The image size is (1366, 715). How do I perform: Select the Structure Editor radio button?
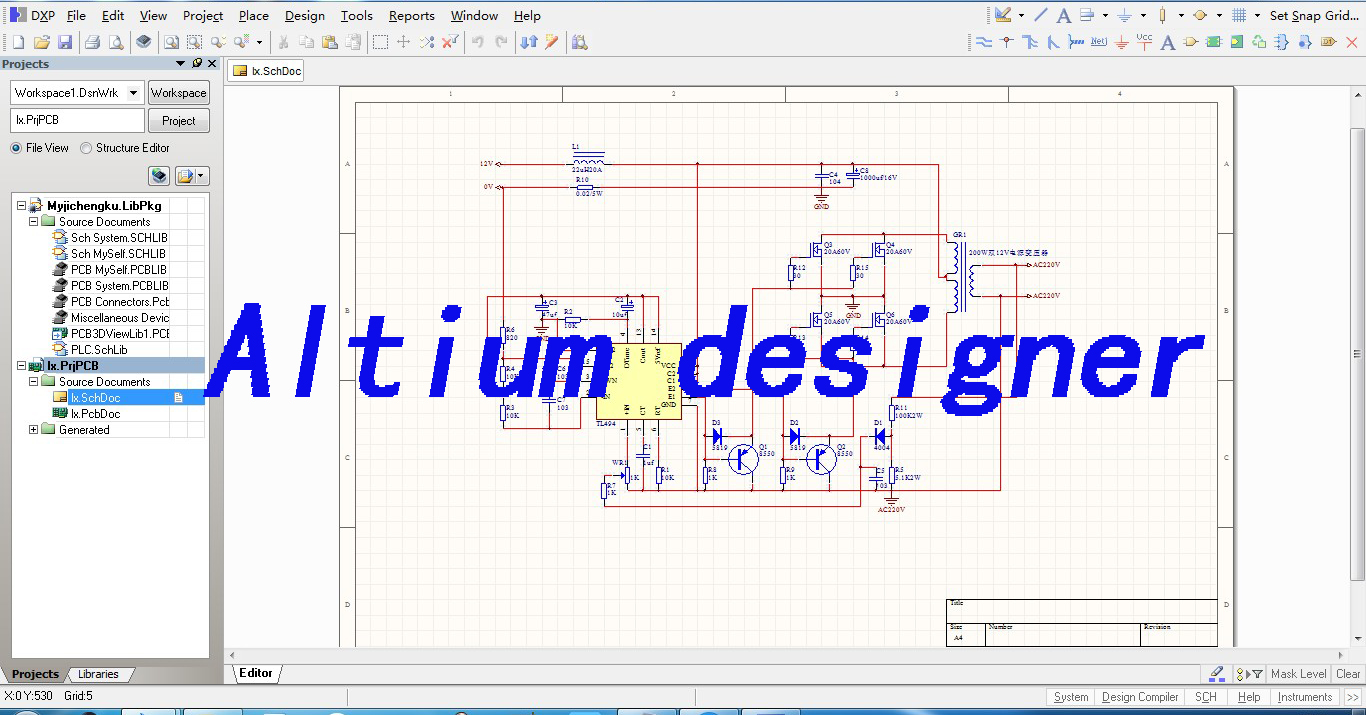point(86,148)
